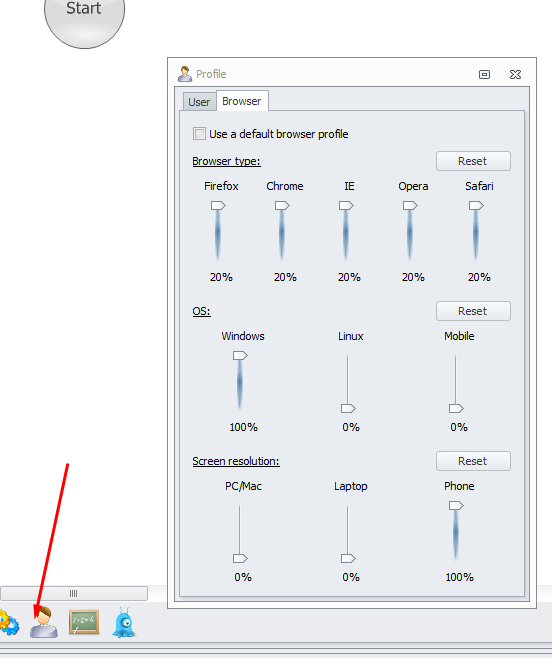Screen dimensions: 552x658
Task: Reset the Browser type settings
Action: [473, 161]
